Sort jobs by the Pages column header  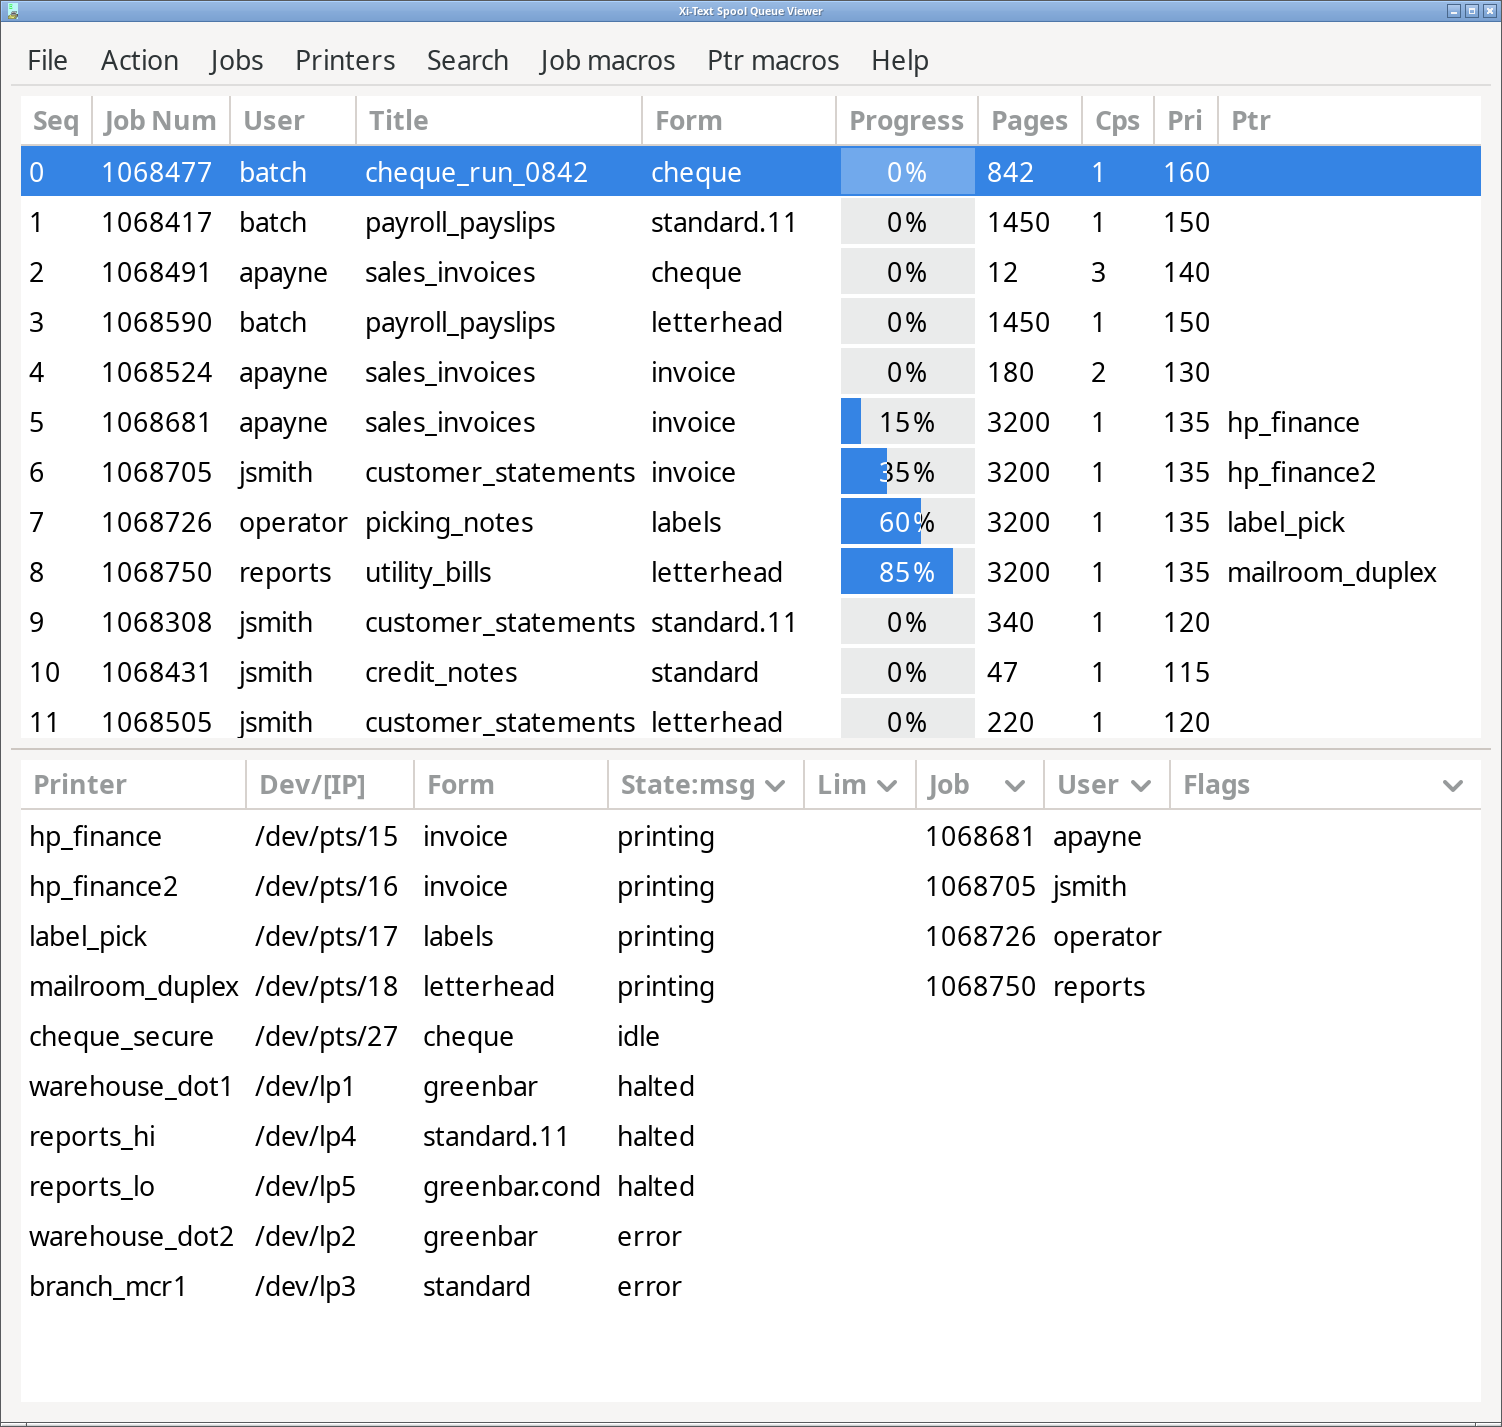[1030, 121]
